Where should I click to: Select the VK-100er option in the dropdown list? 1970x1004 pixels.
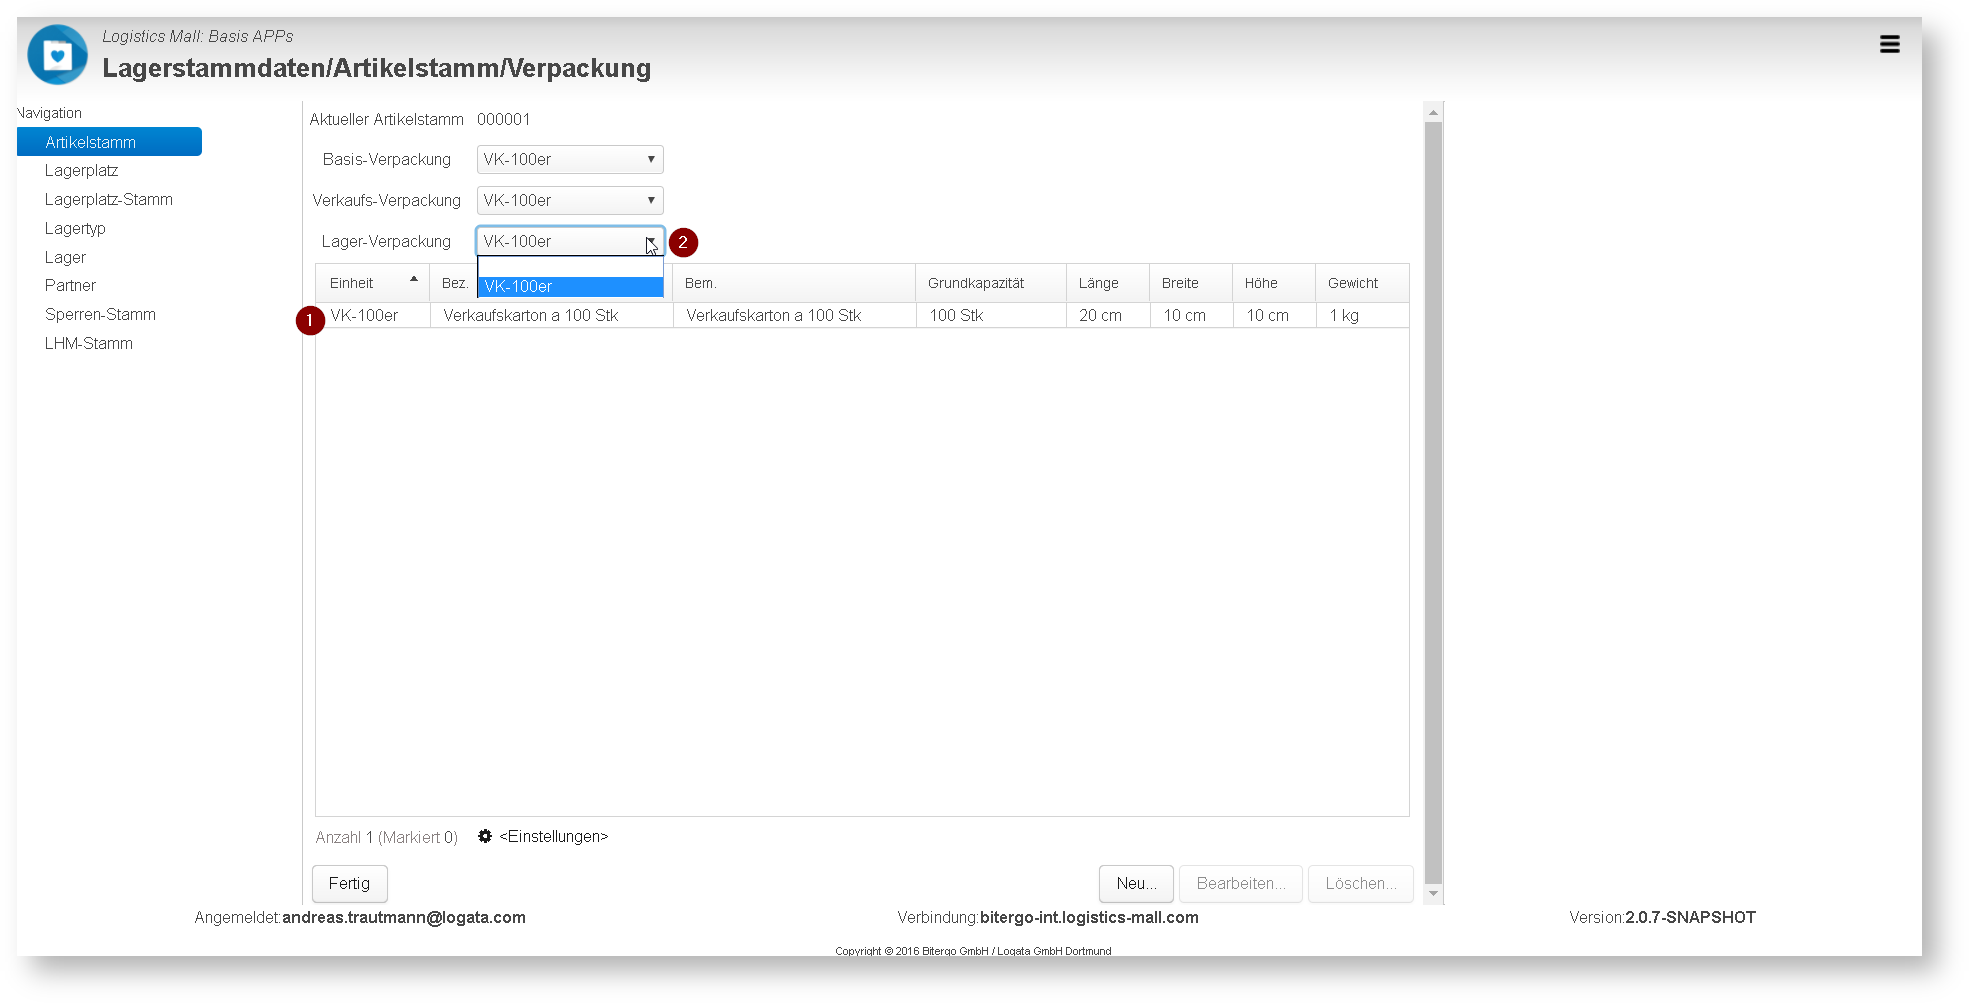point(570,287)
